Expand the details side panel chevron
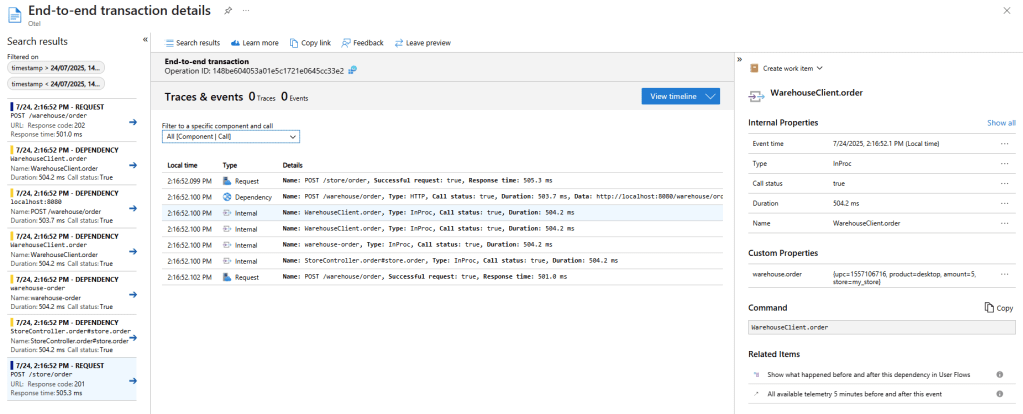 739,60
